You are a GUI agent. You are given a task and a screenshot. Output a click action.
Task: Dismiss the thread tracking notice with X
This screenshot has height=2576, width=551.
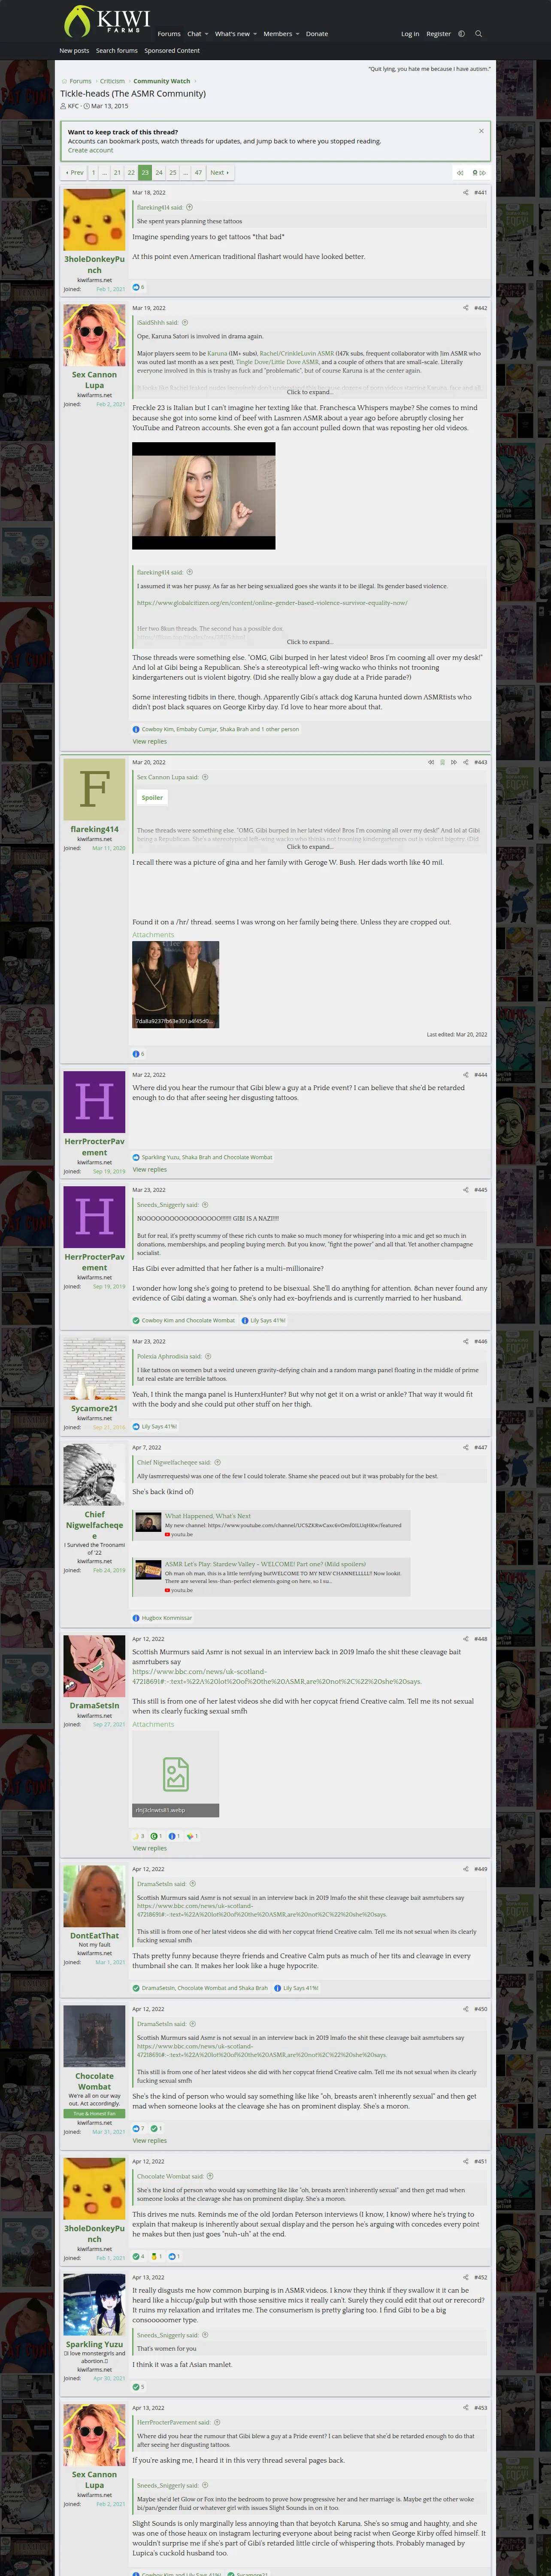click(x=481, y=131)
